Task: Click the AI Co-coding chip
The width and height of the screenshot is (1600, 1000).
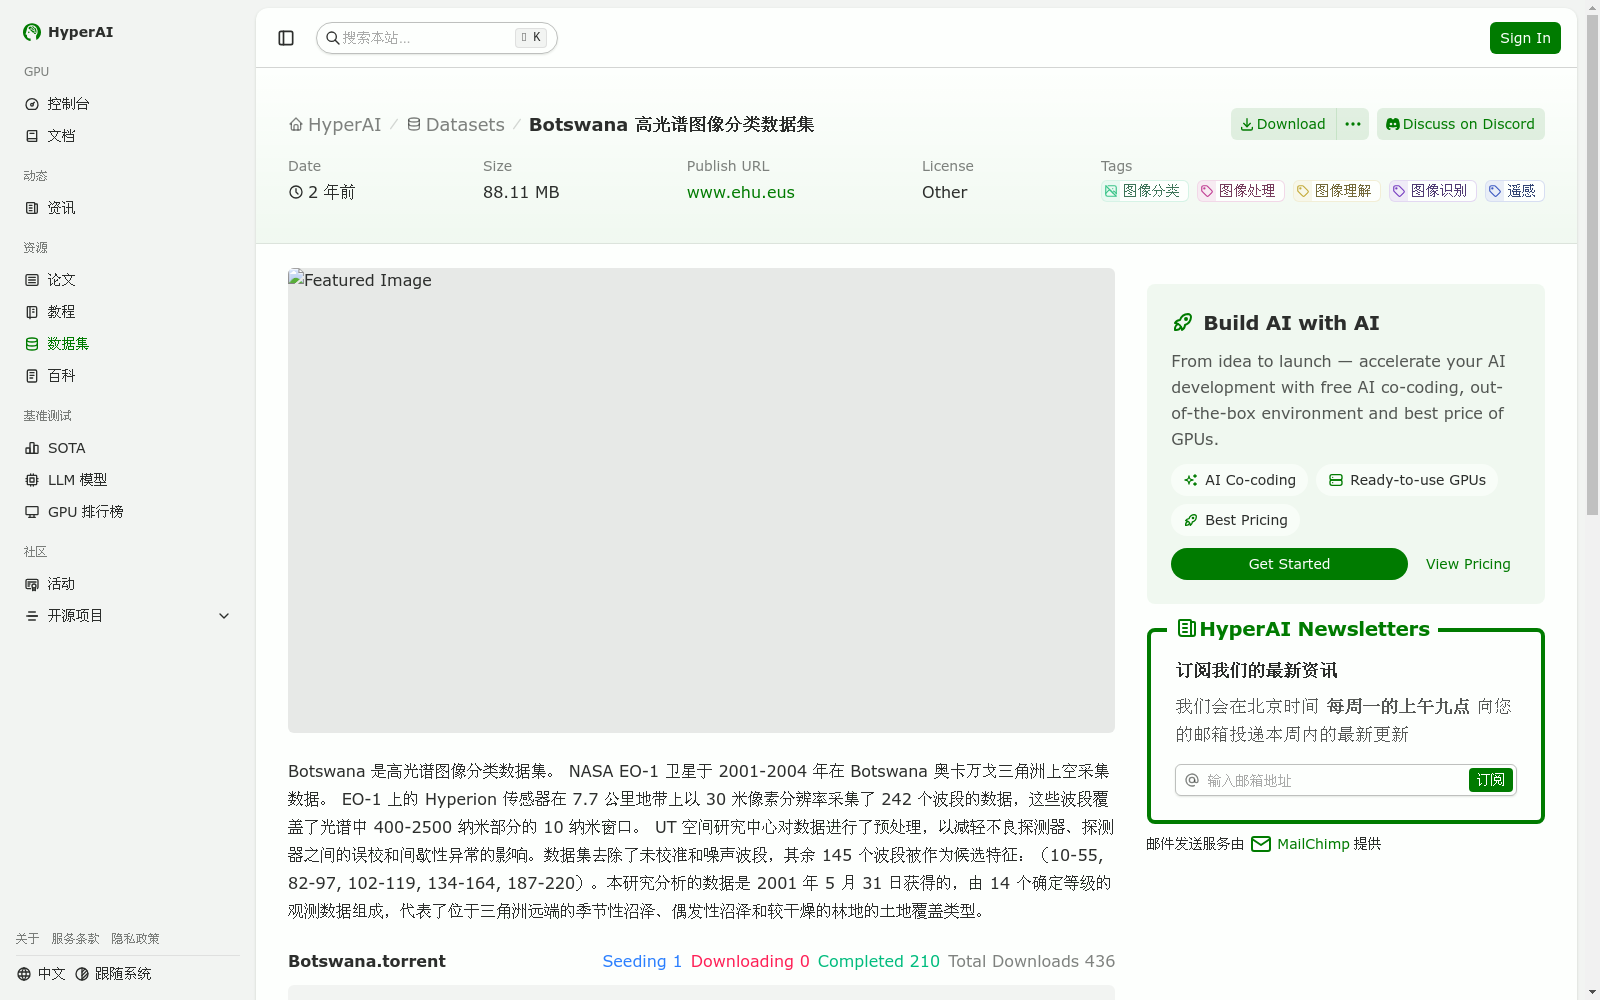Action: [1239, 480]
